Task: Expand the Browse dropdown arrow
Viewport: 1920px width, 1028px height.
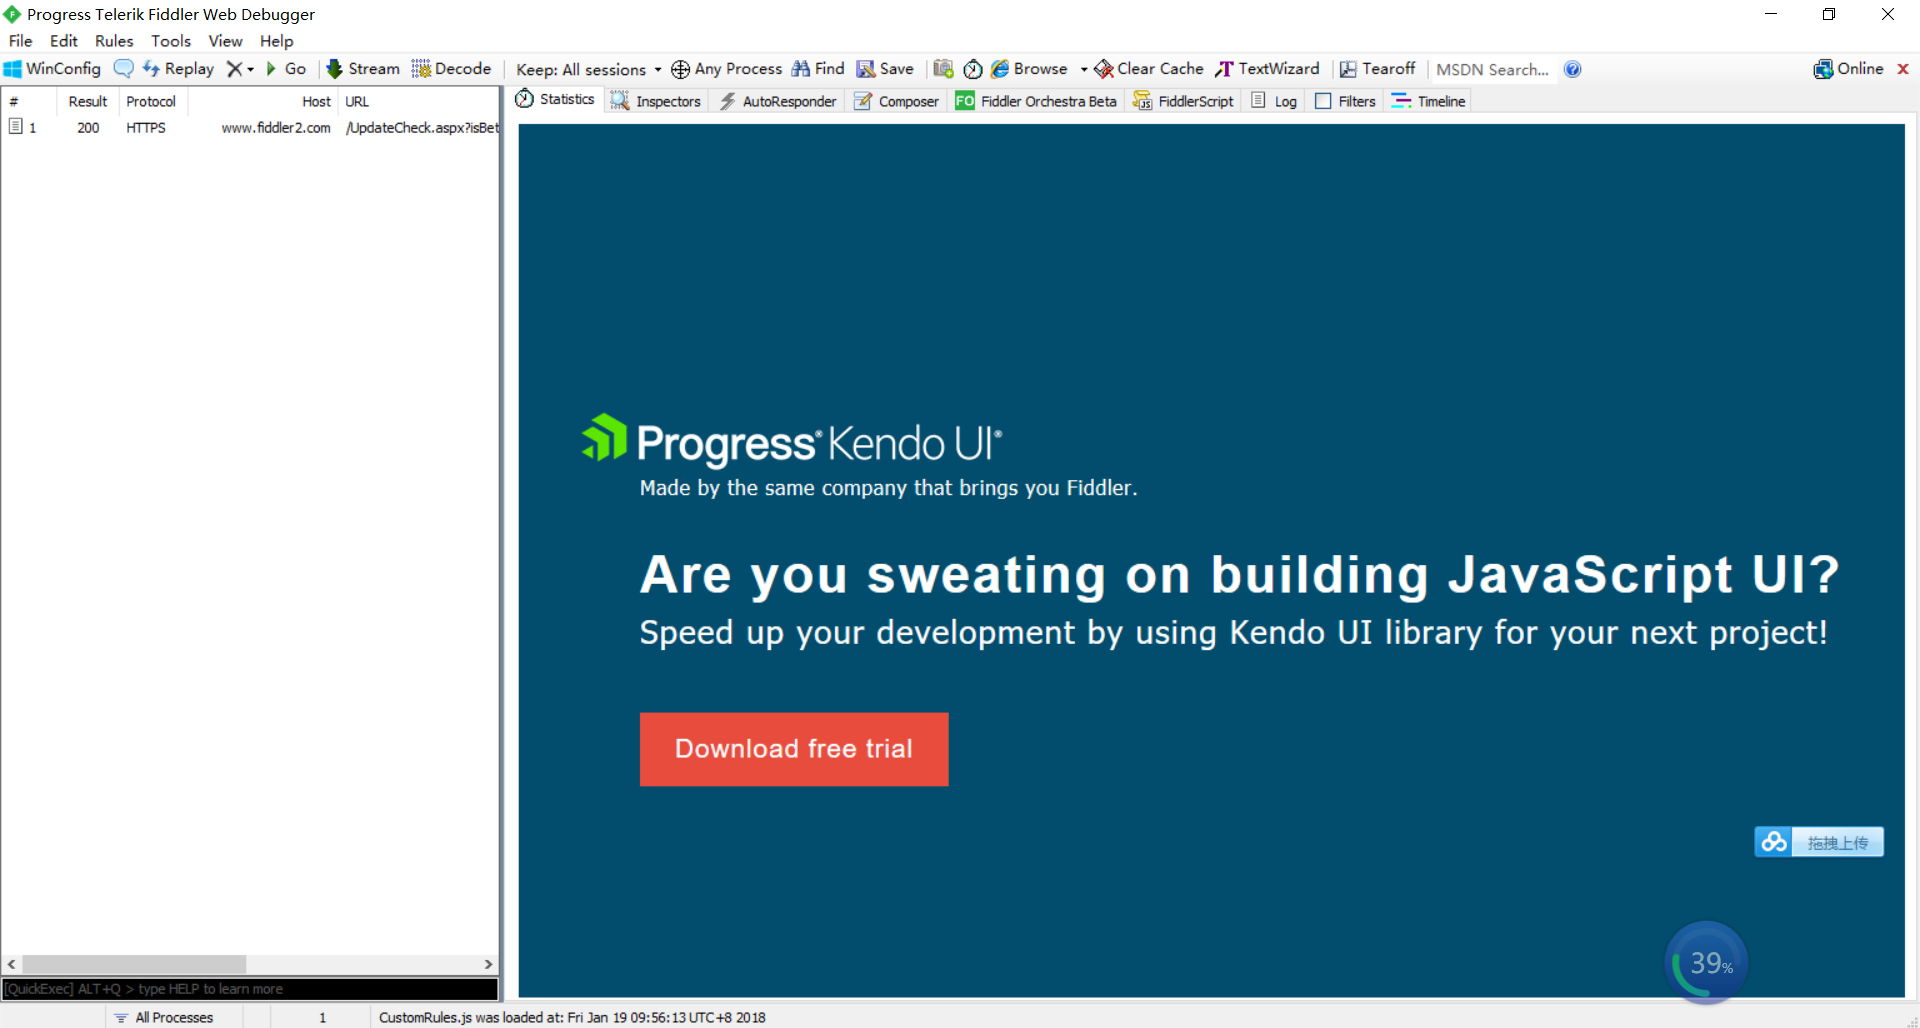Action: click(x=1083, y=69)
